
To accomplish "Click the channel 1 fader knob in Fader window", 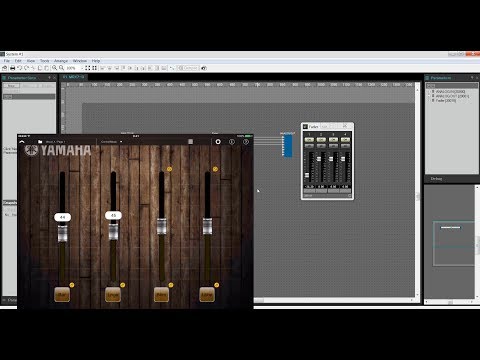I will [x=307, y=175].
